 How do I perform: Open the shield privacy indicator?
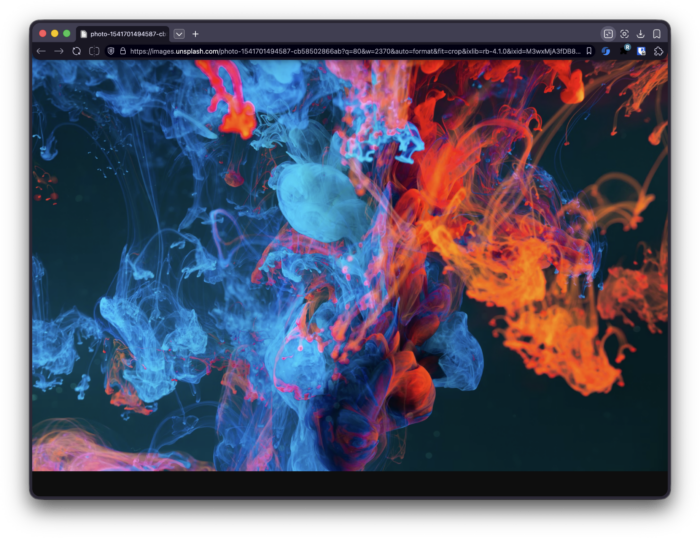(111, 51)
